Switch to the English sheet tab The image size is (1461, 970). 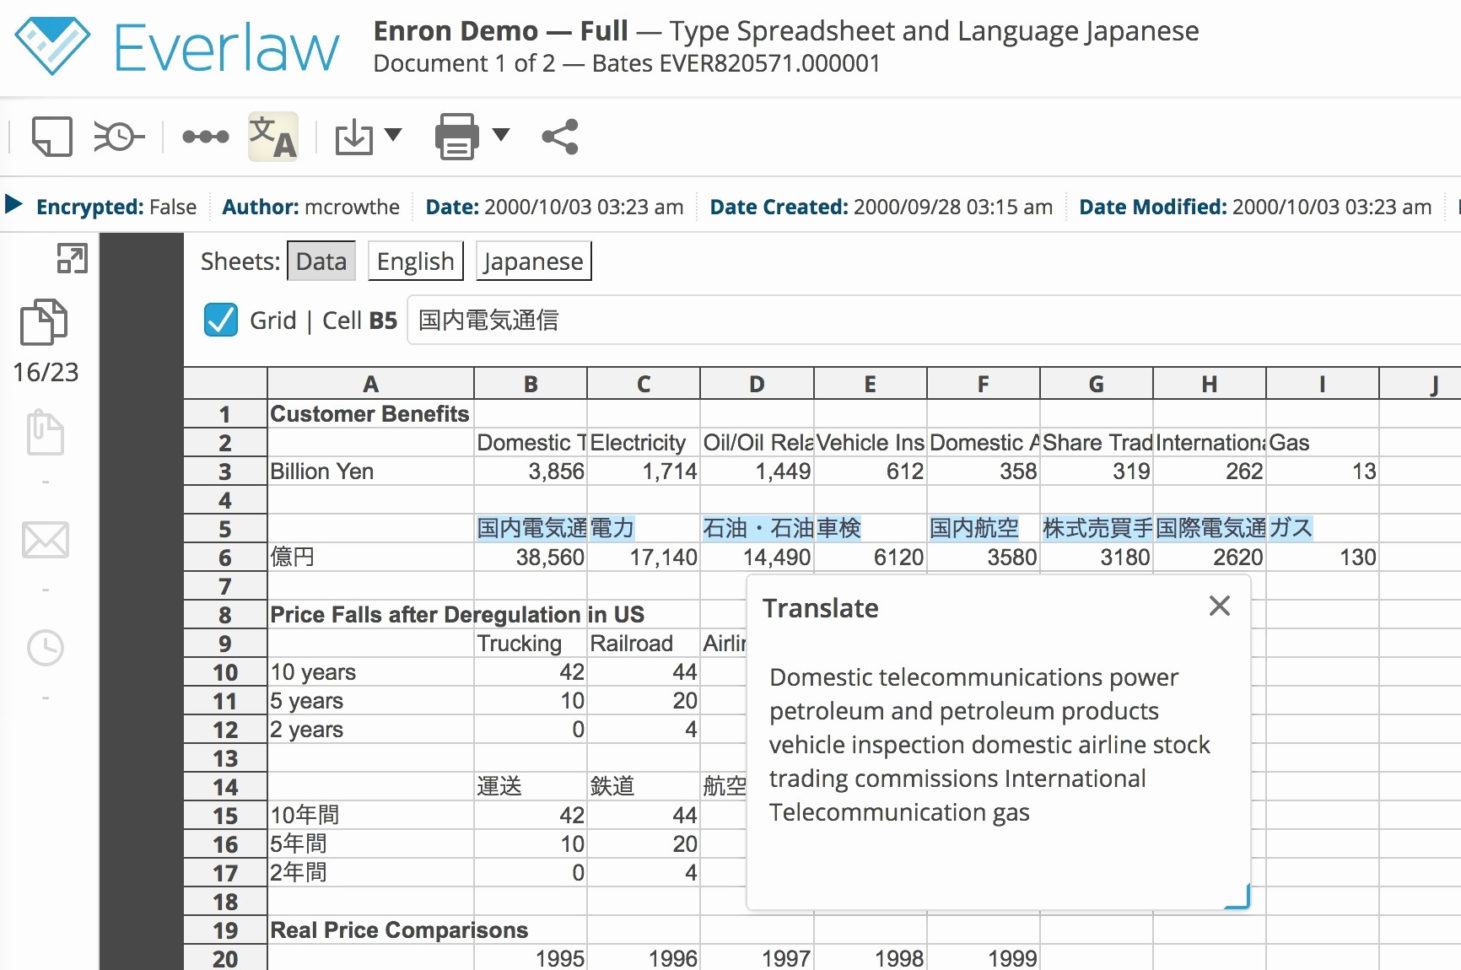415,261
